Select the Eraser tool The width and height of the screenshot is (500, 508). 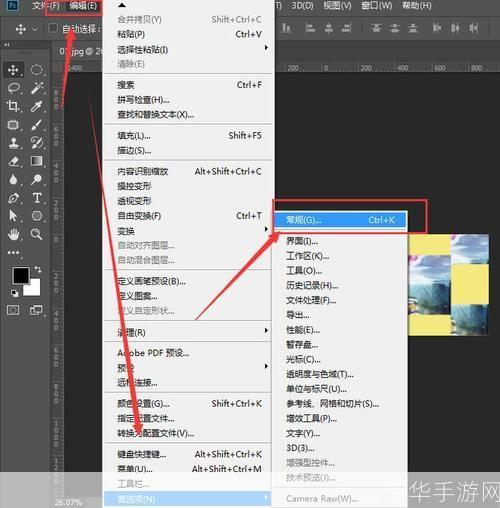point(13,161)
